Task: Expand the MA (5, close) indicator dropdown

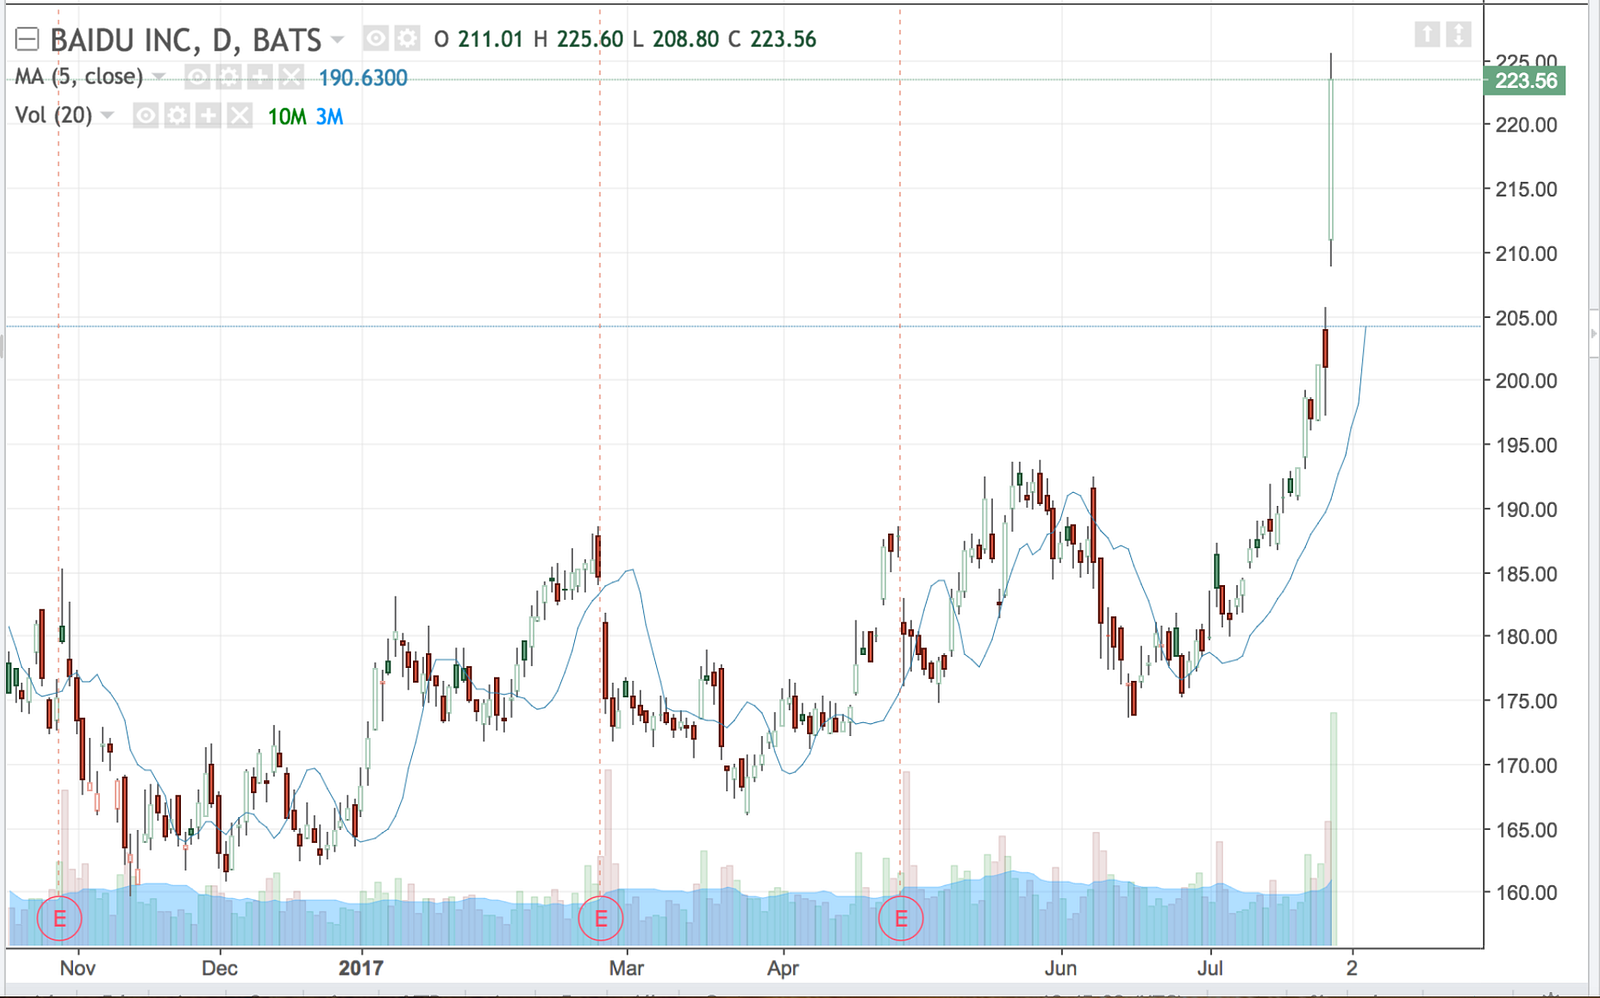Action: point(159,77)
